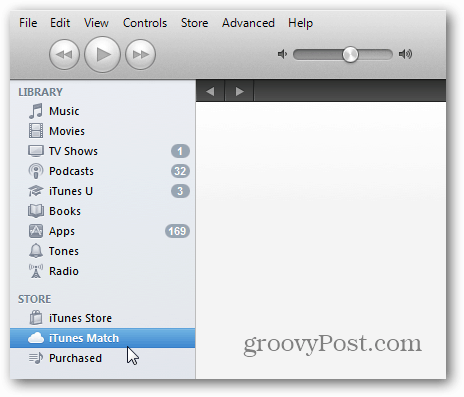The image size is (464, 397).
Task: Select the iTunes Match label
Action: click(84, 338)
